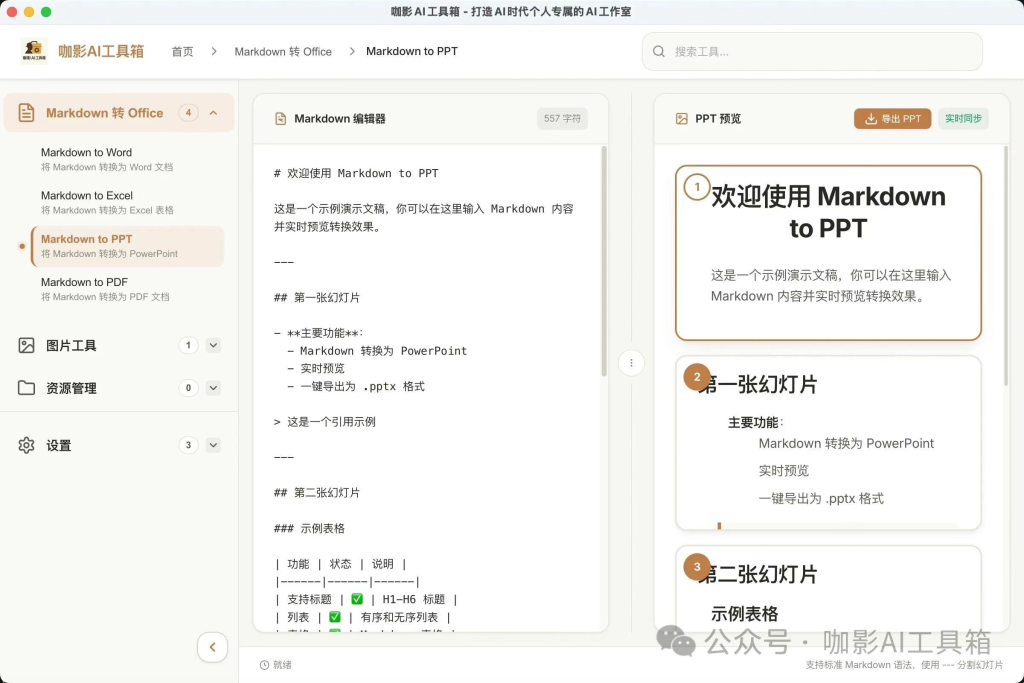
Task: Select the 图片工具 image tools icon
Action: click(26, 345)
